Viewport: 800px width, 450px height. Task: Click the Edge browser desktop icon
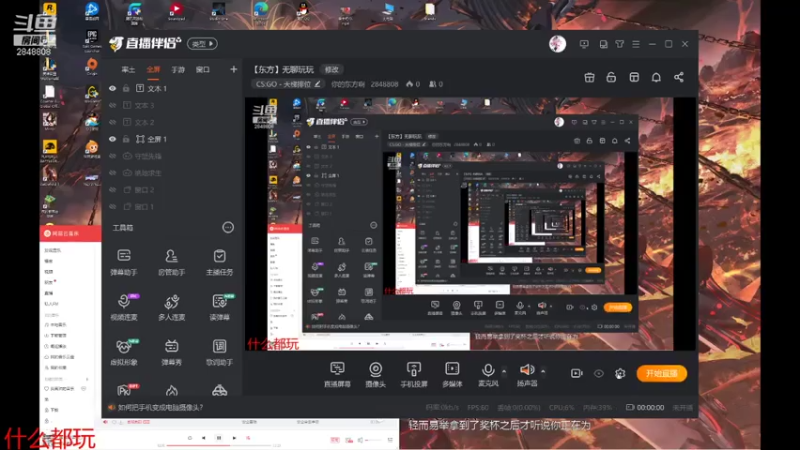coord(261,10)
